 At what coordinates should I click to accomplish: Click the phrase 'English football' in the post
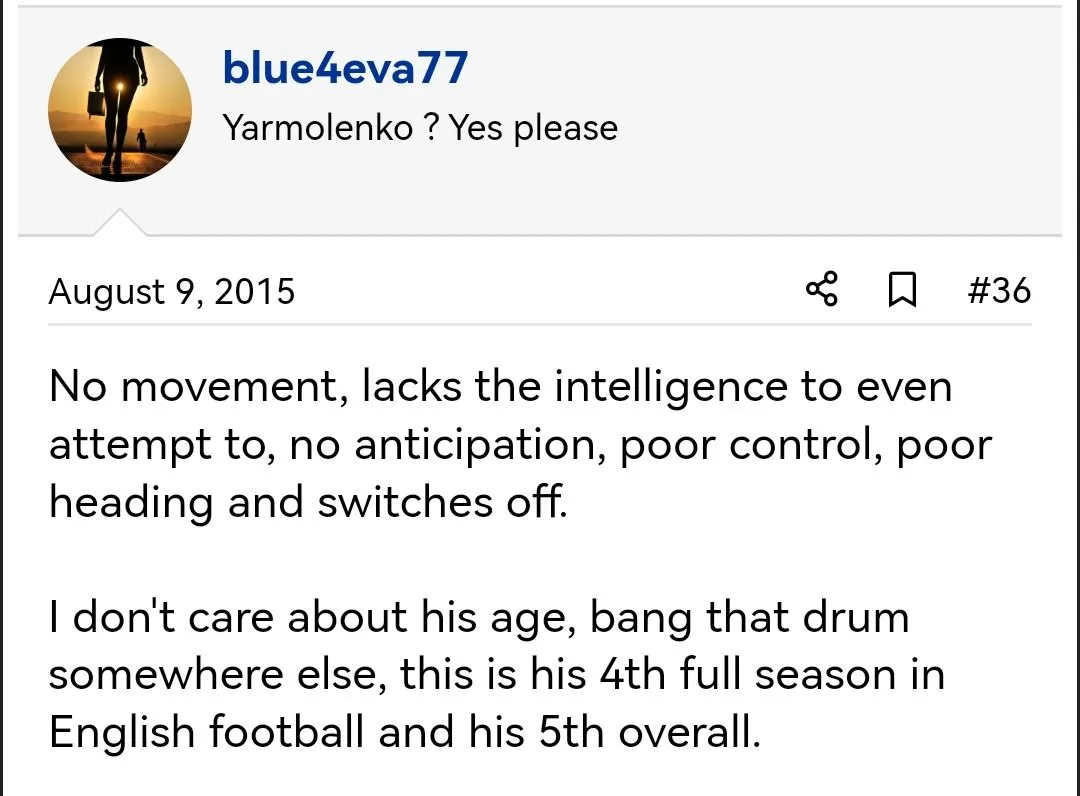coord(206,733)
